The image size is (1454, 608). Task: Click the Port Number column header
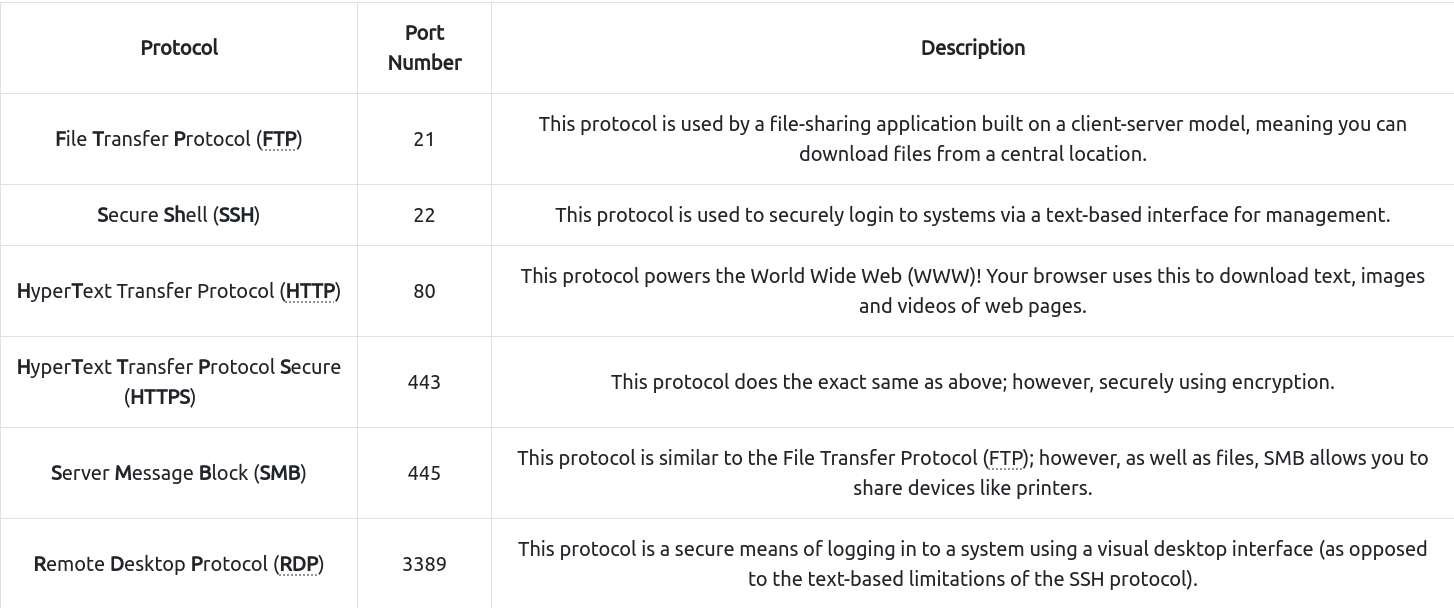pos(424,48)
